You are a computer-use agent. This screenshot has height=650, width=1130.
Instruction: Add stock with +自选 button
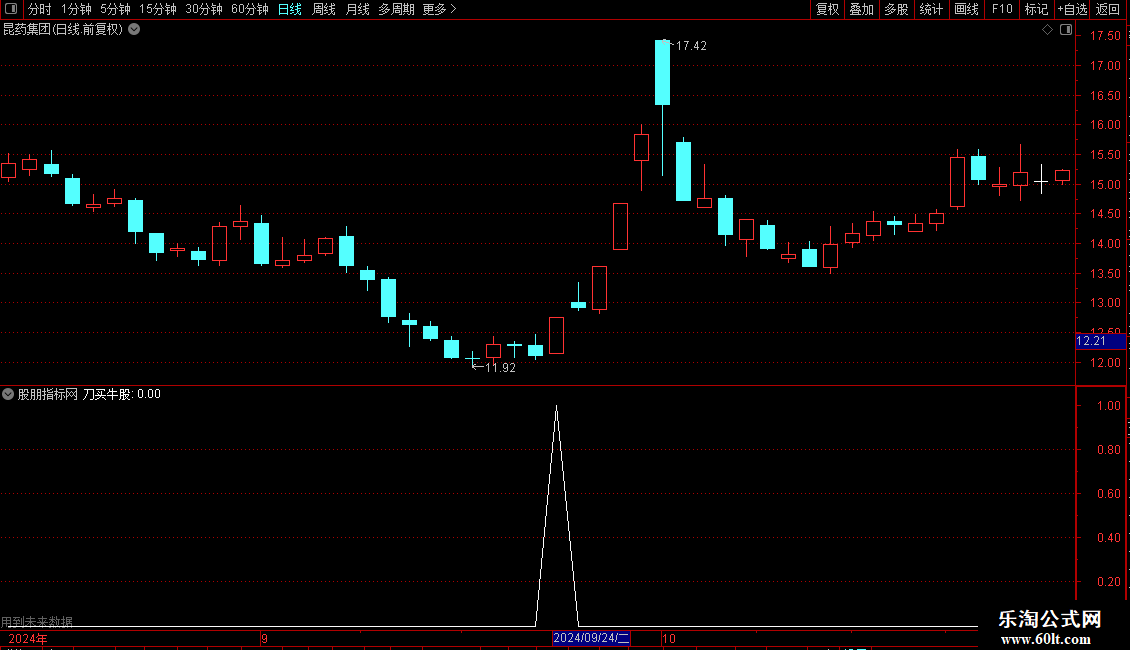coord(1072,9)
